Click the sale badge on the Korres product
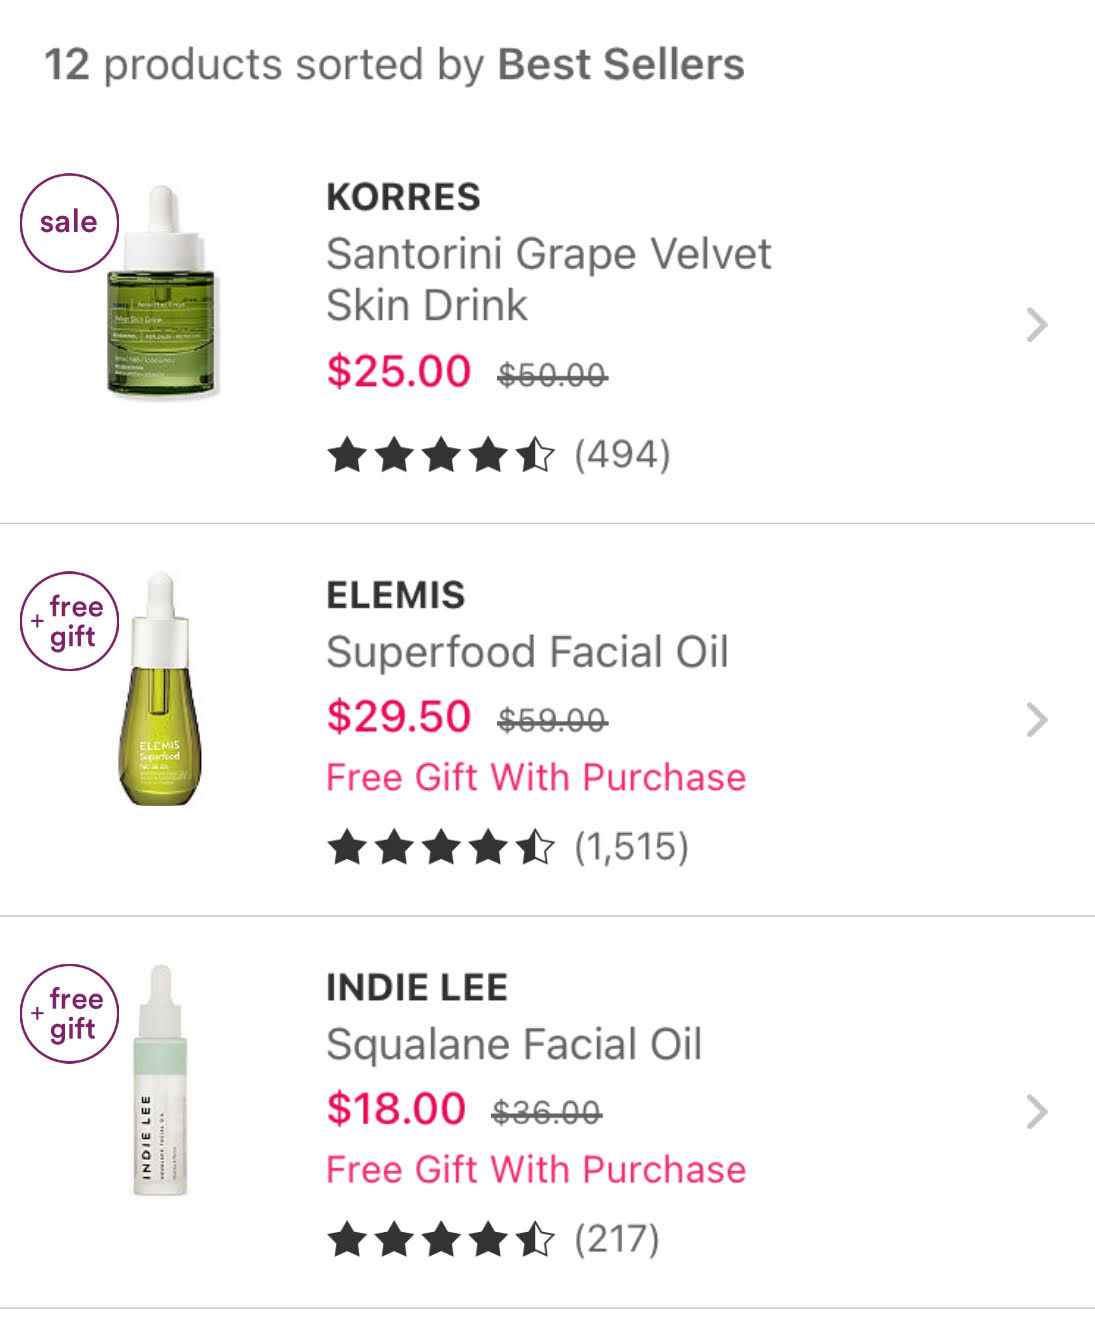Screen dimensions: 1095x1318 coord(69,223)
